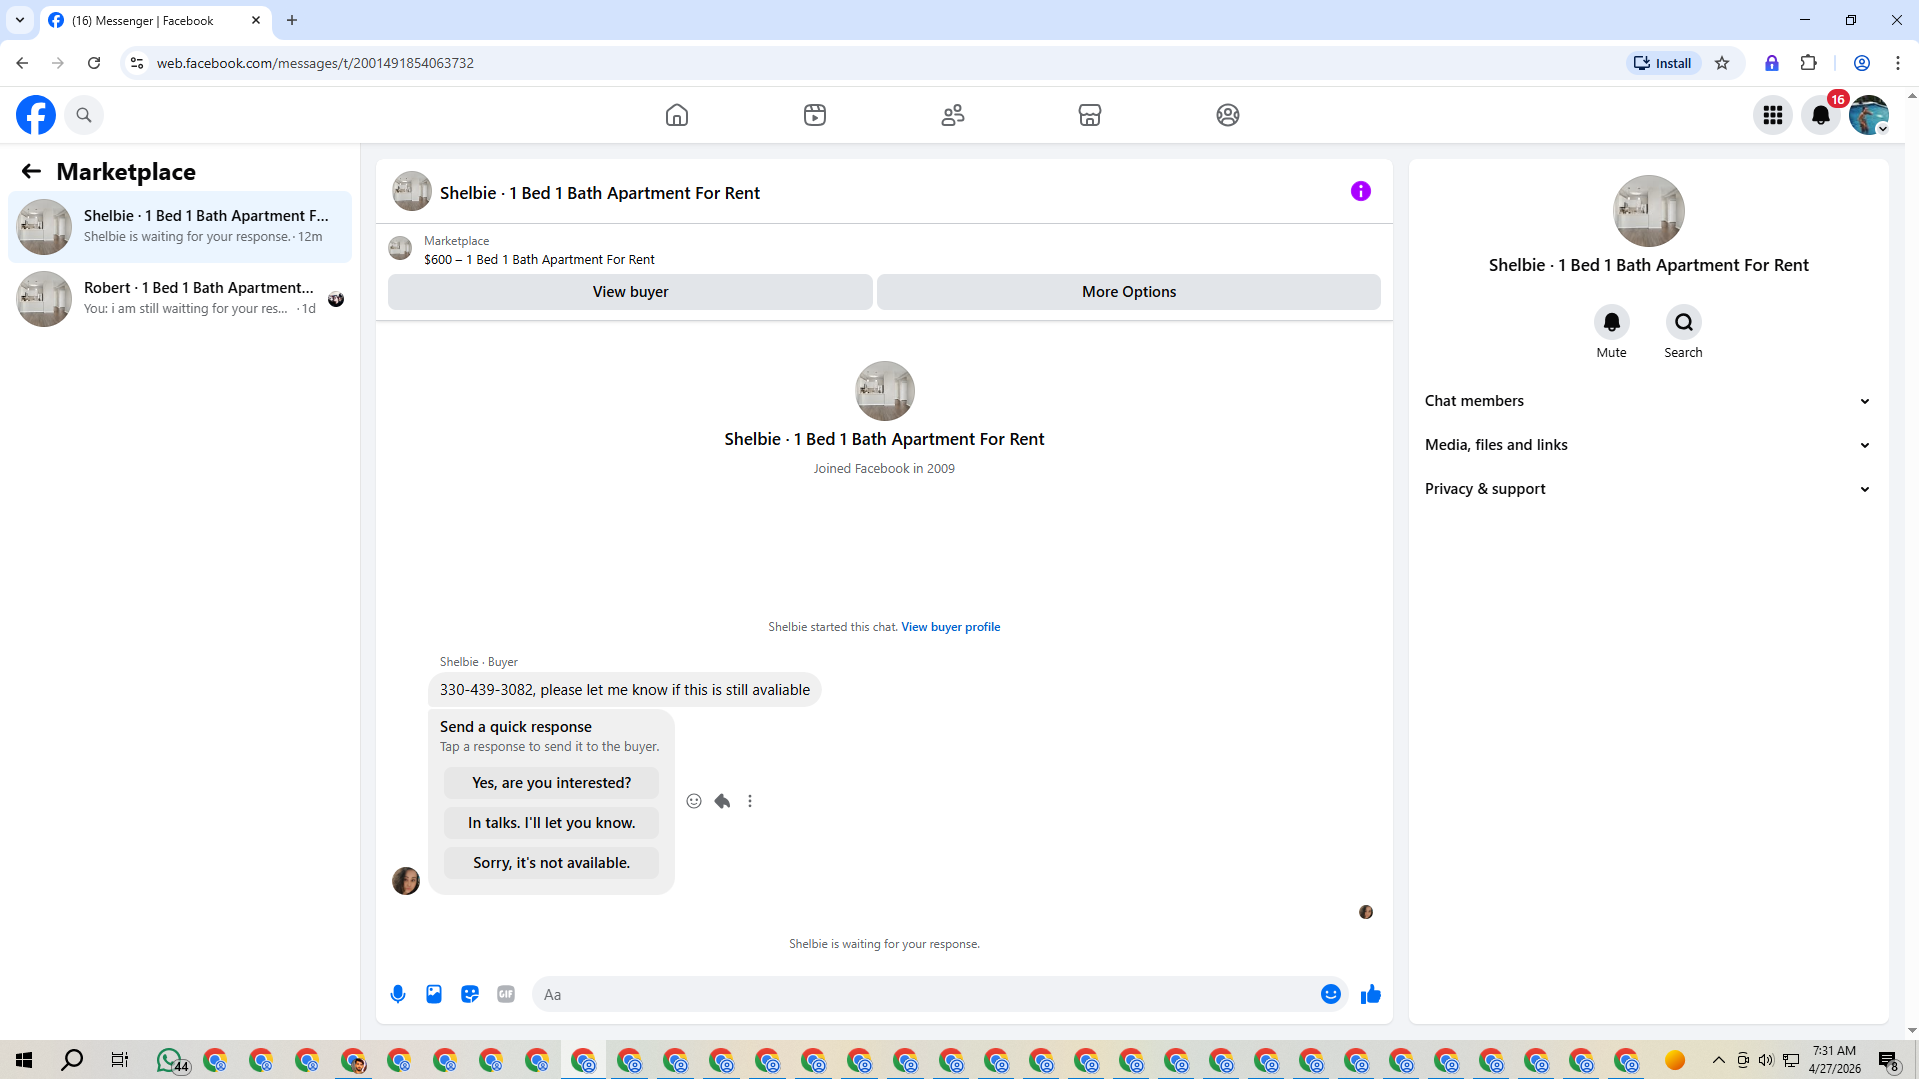
Task: Reply to the message using reply arrow
Action: tap(722, 801)
